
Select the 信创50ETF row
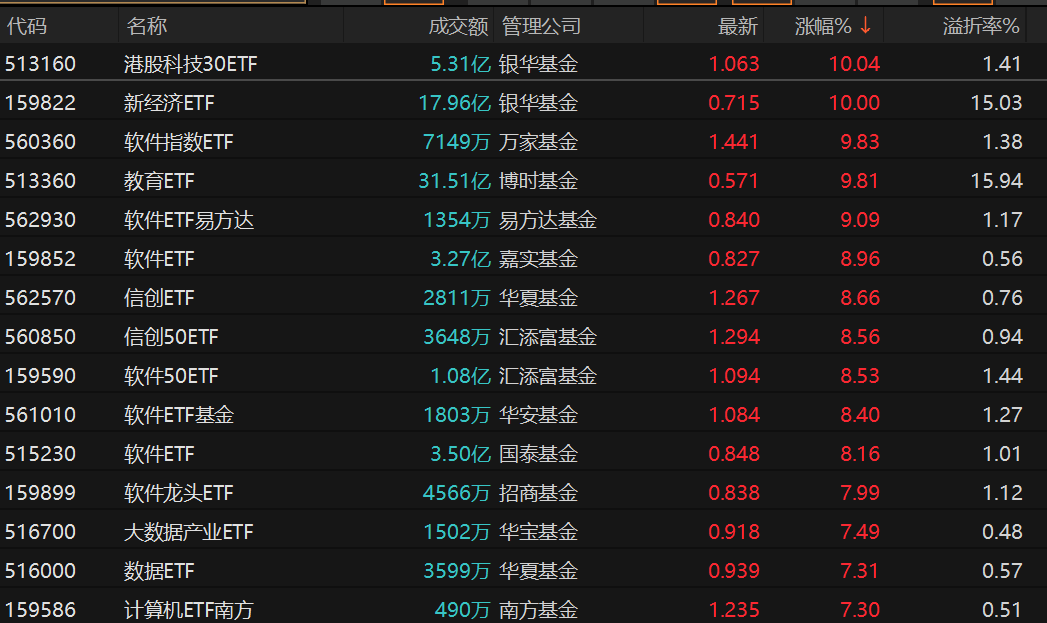[524, 337]
